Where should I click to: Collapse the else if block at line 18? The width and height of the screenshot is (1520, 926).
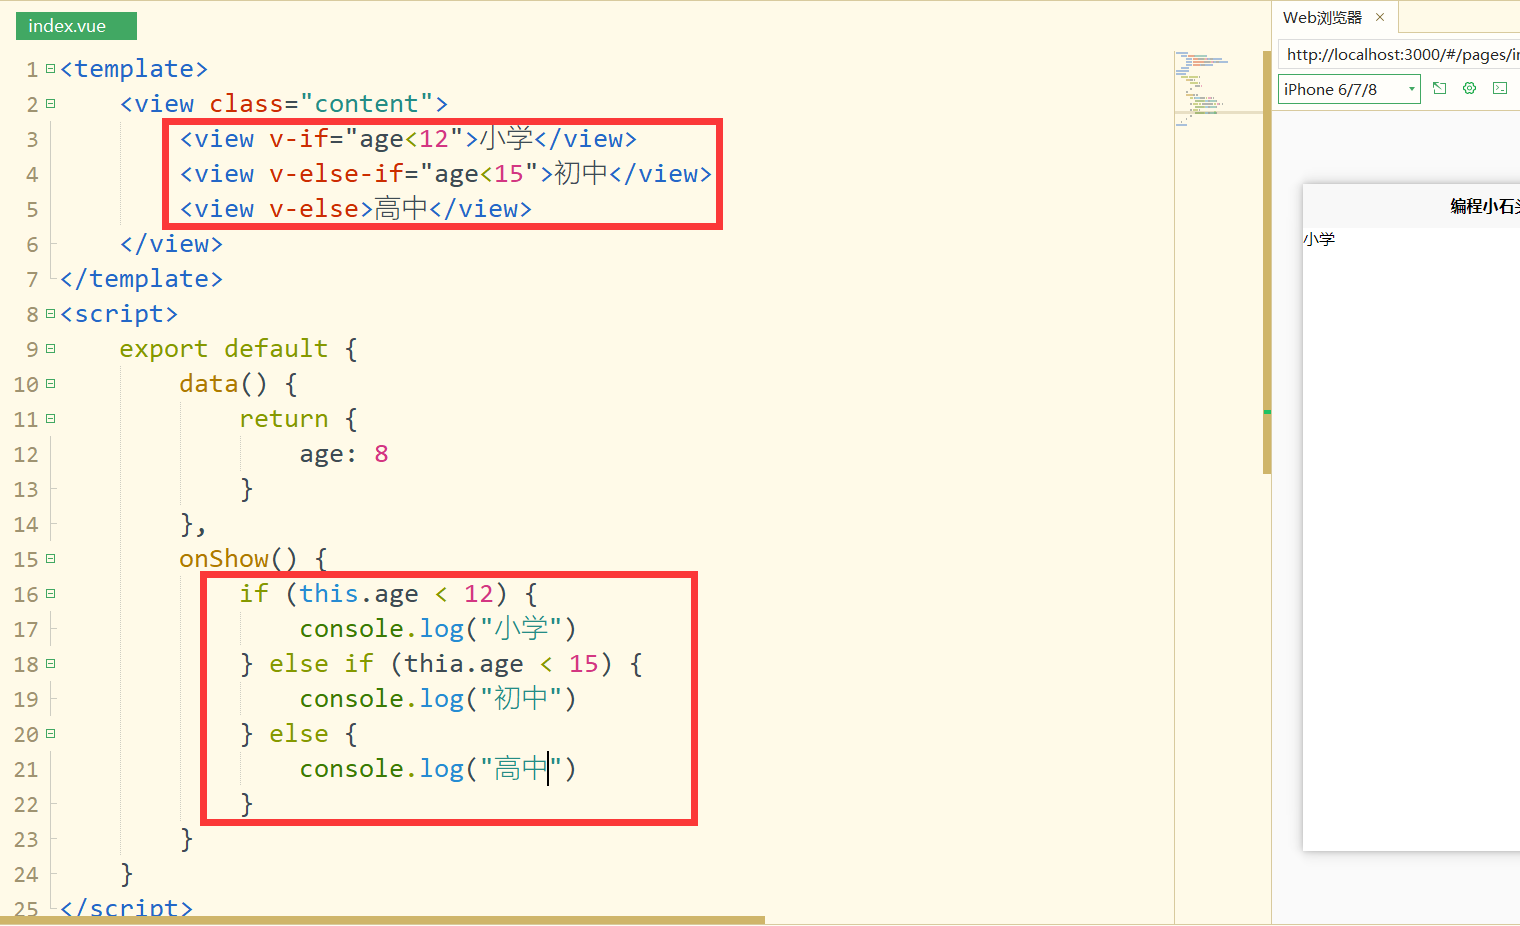tap(50, 664)
